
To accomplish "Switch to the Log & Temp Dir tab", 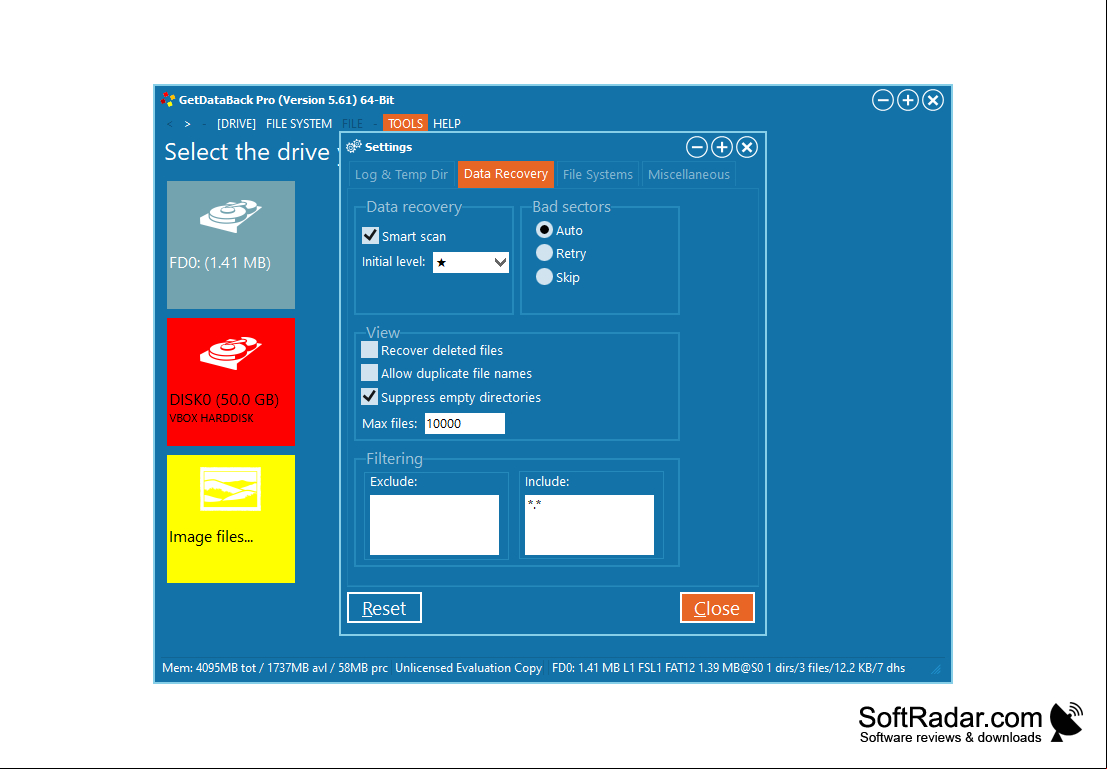I will click(x=401, y=174).
